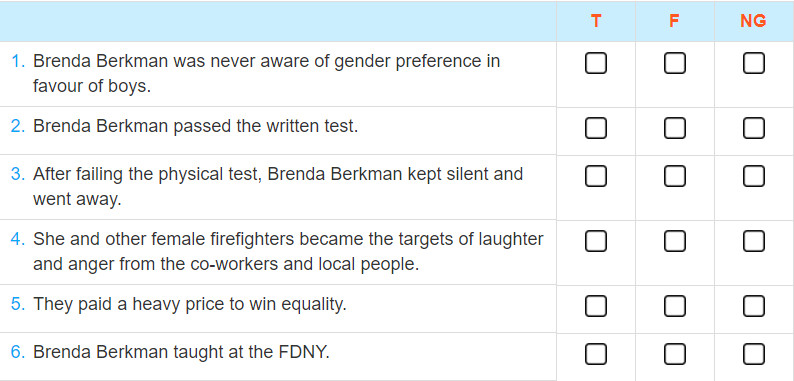Mark 'paid a heavy price' as True

tap(596, 306)
